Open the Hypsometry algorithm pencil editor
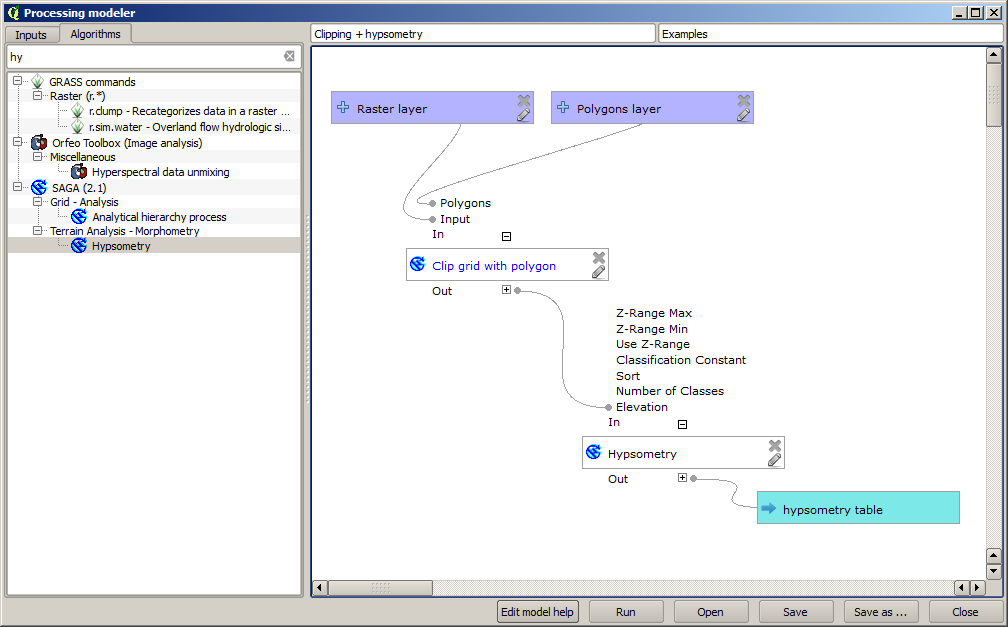Viewport: 1008px width, 627px height. click(774, 460)
